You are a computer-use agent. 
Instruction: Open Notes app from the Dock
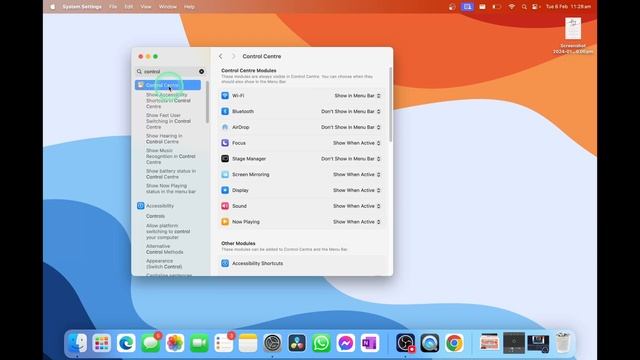(248, 343)
